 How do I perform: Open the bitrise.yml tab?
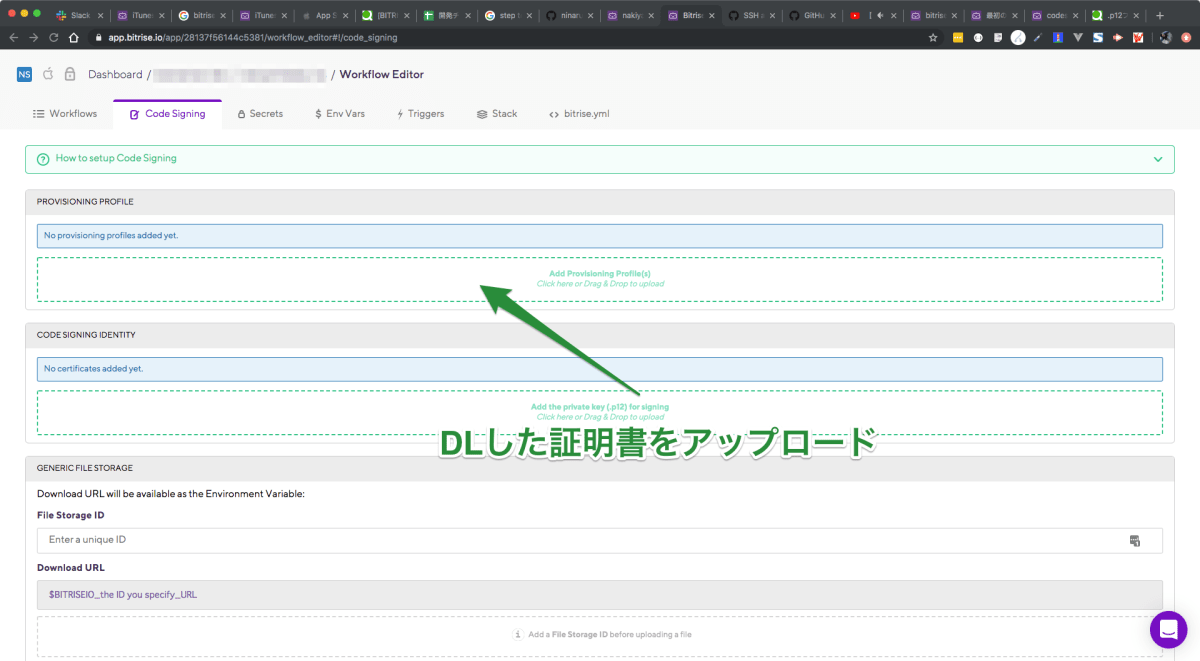click(x=579, y=114)
